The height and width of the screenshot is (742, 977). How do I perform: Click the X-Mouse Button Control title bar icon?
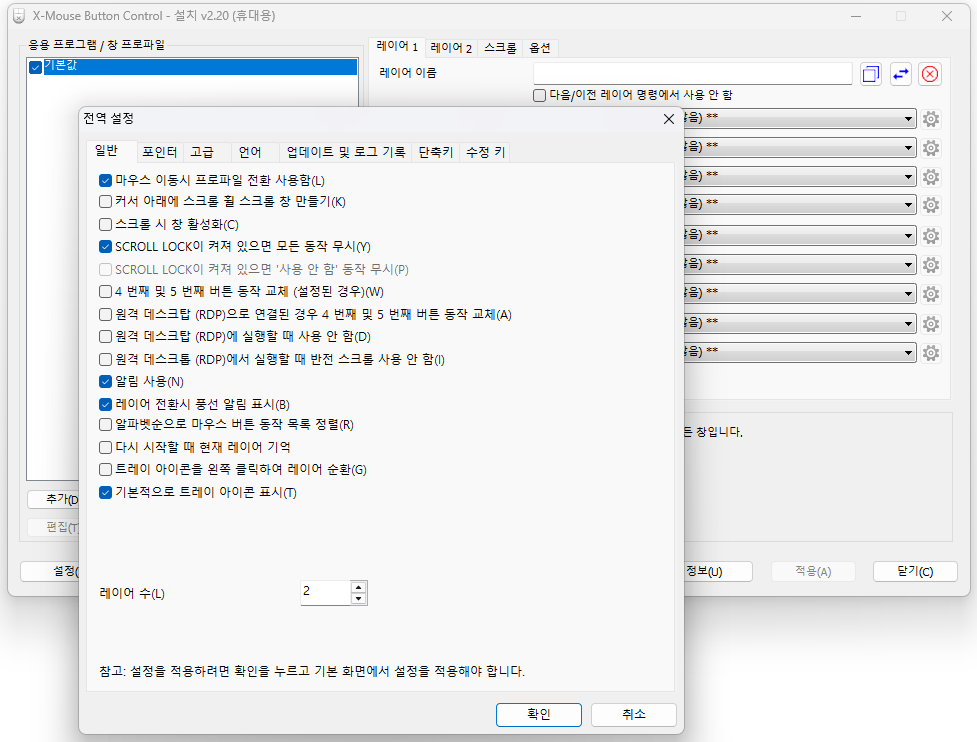point(19,16)
